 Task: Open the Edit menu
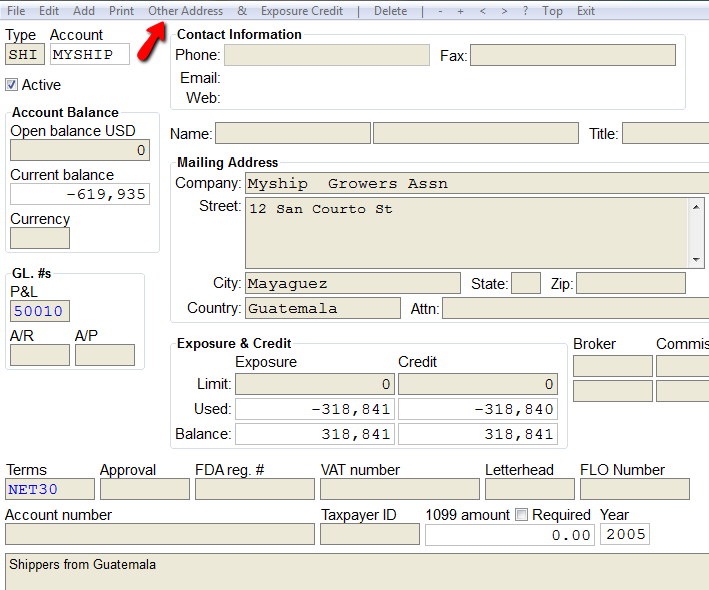pyautogui.click(x=49, y=11)
